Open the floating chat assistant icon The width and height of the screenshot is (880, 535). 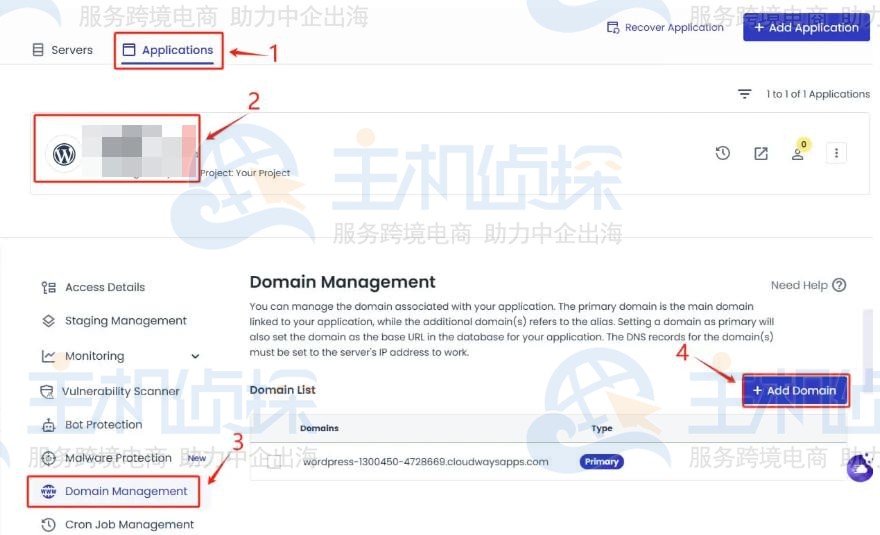pyautogui.click(x=860, y=468)
